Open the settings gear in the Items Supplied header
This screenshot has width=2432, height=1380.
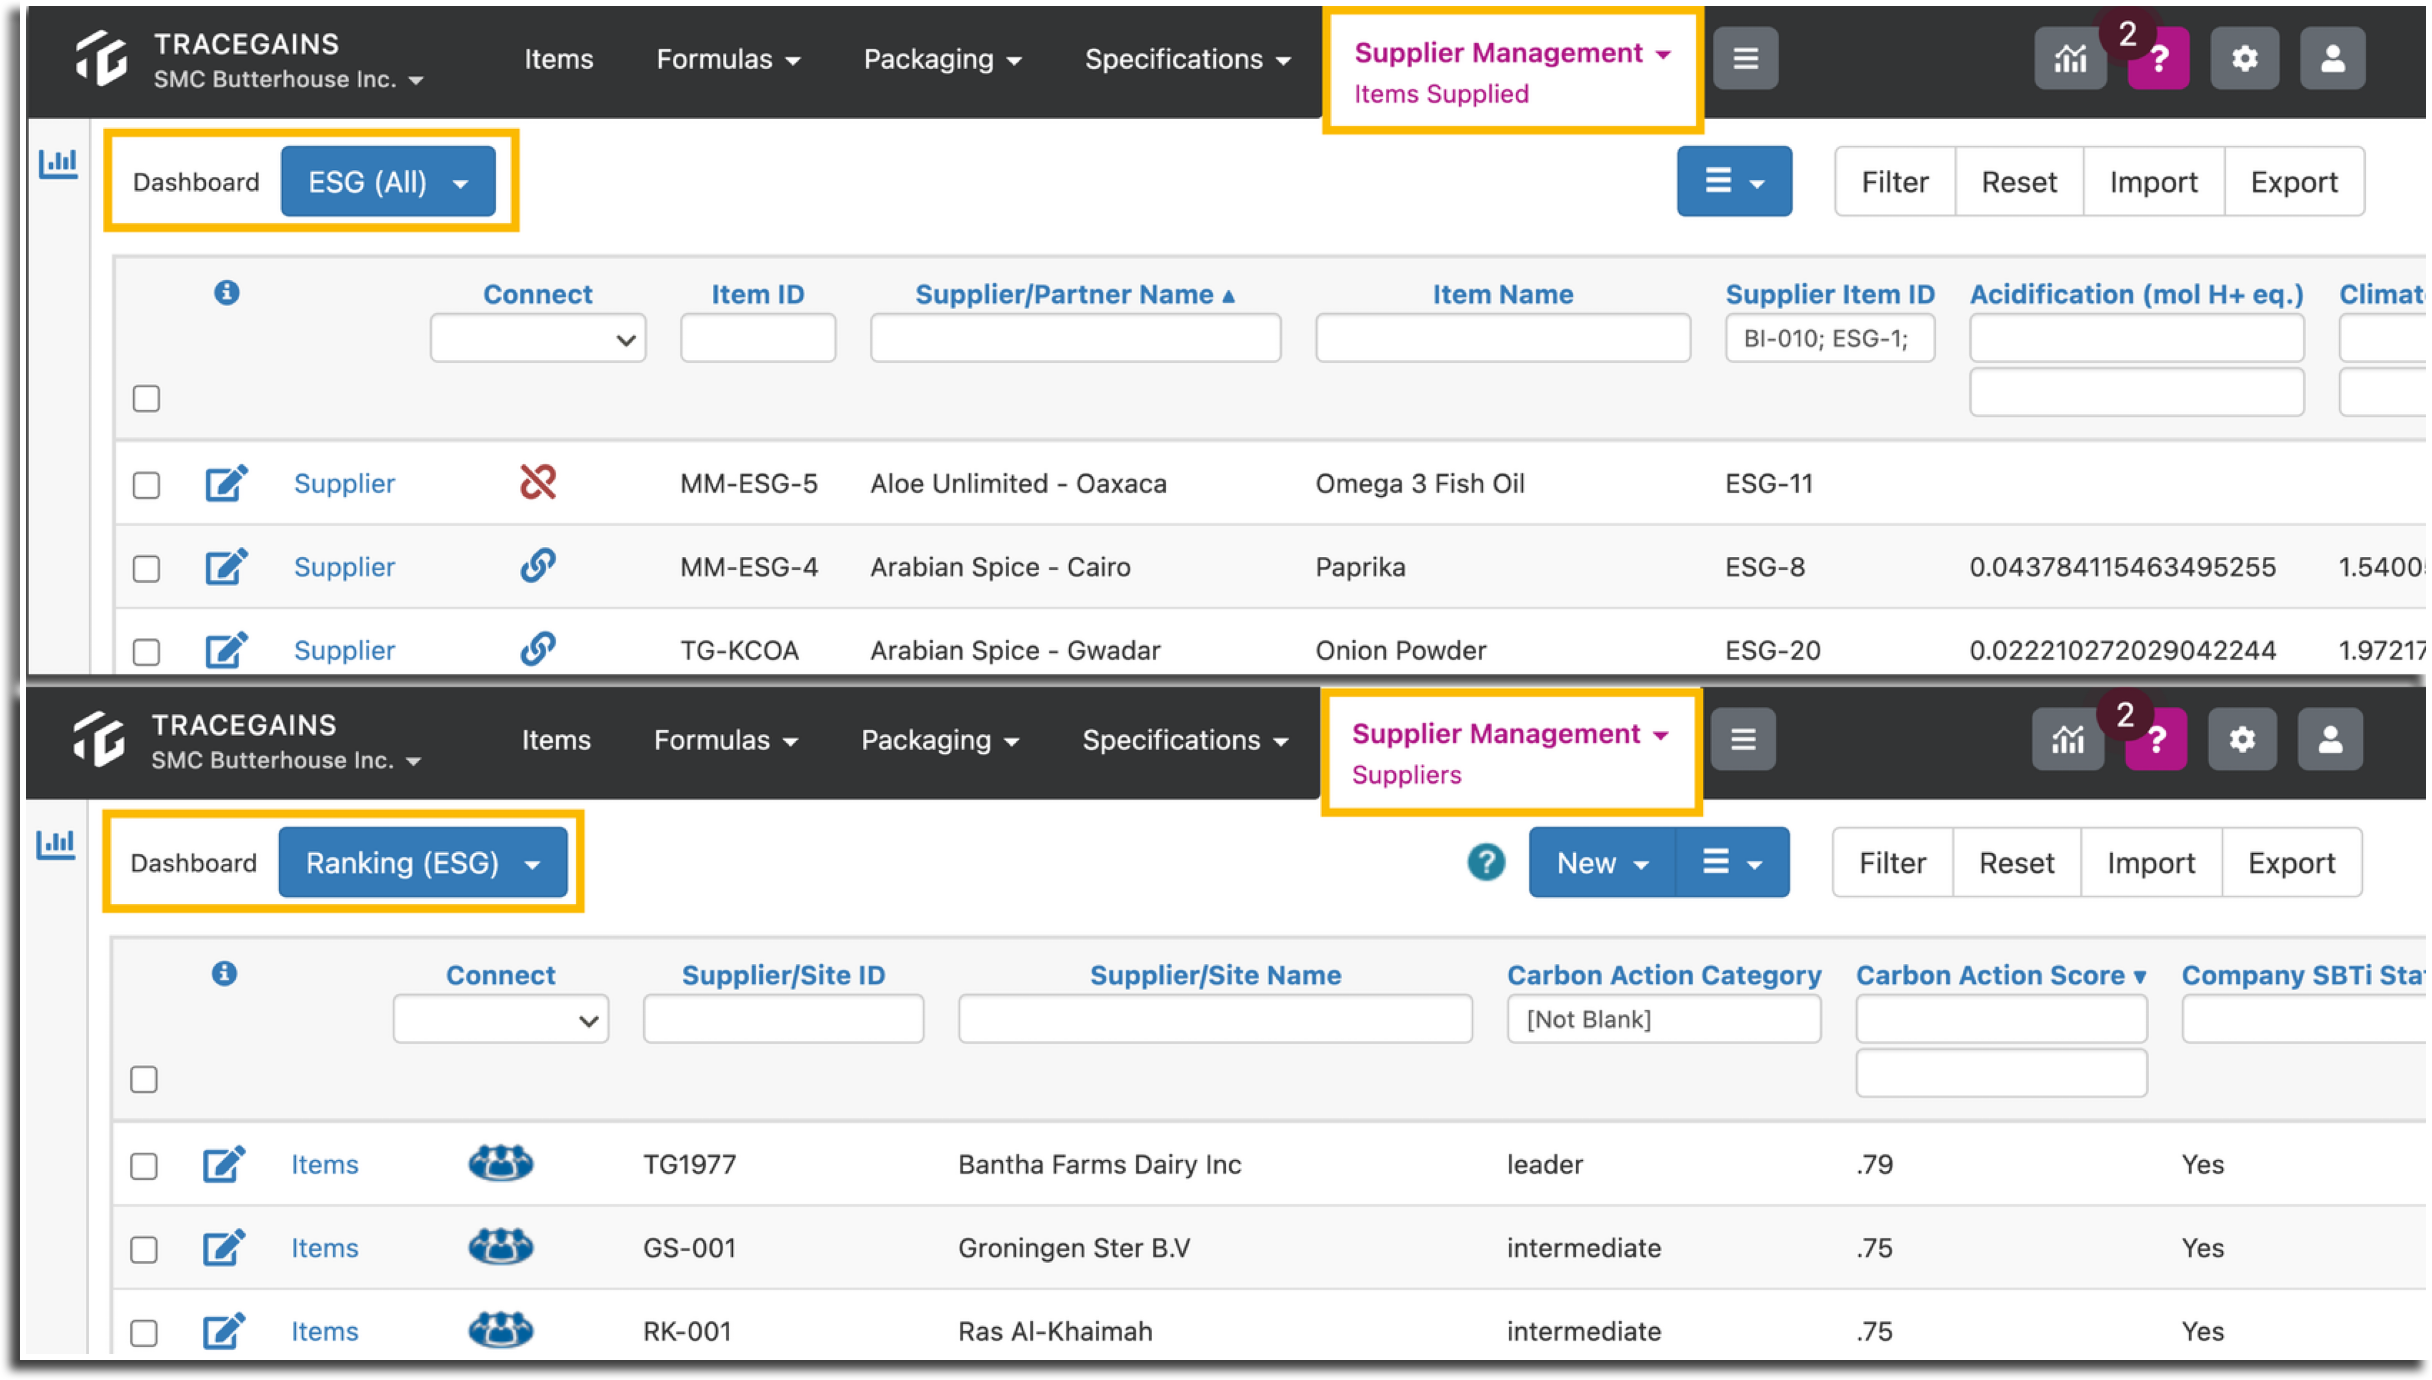[x=2244, y=59]
